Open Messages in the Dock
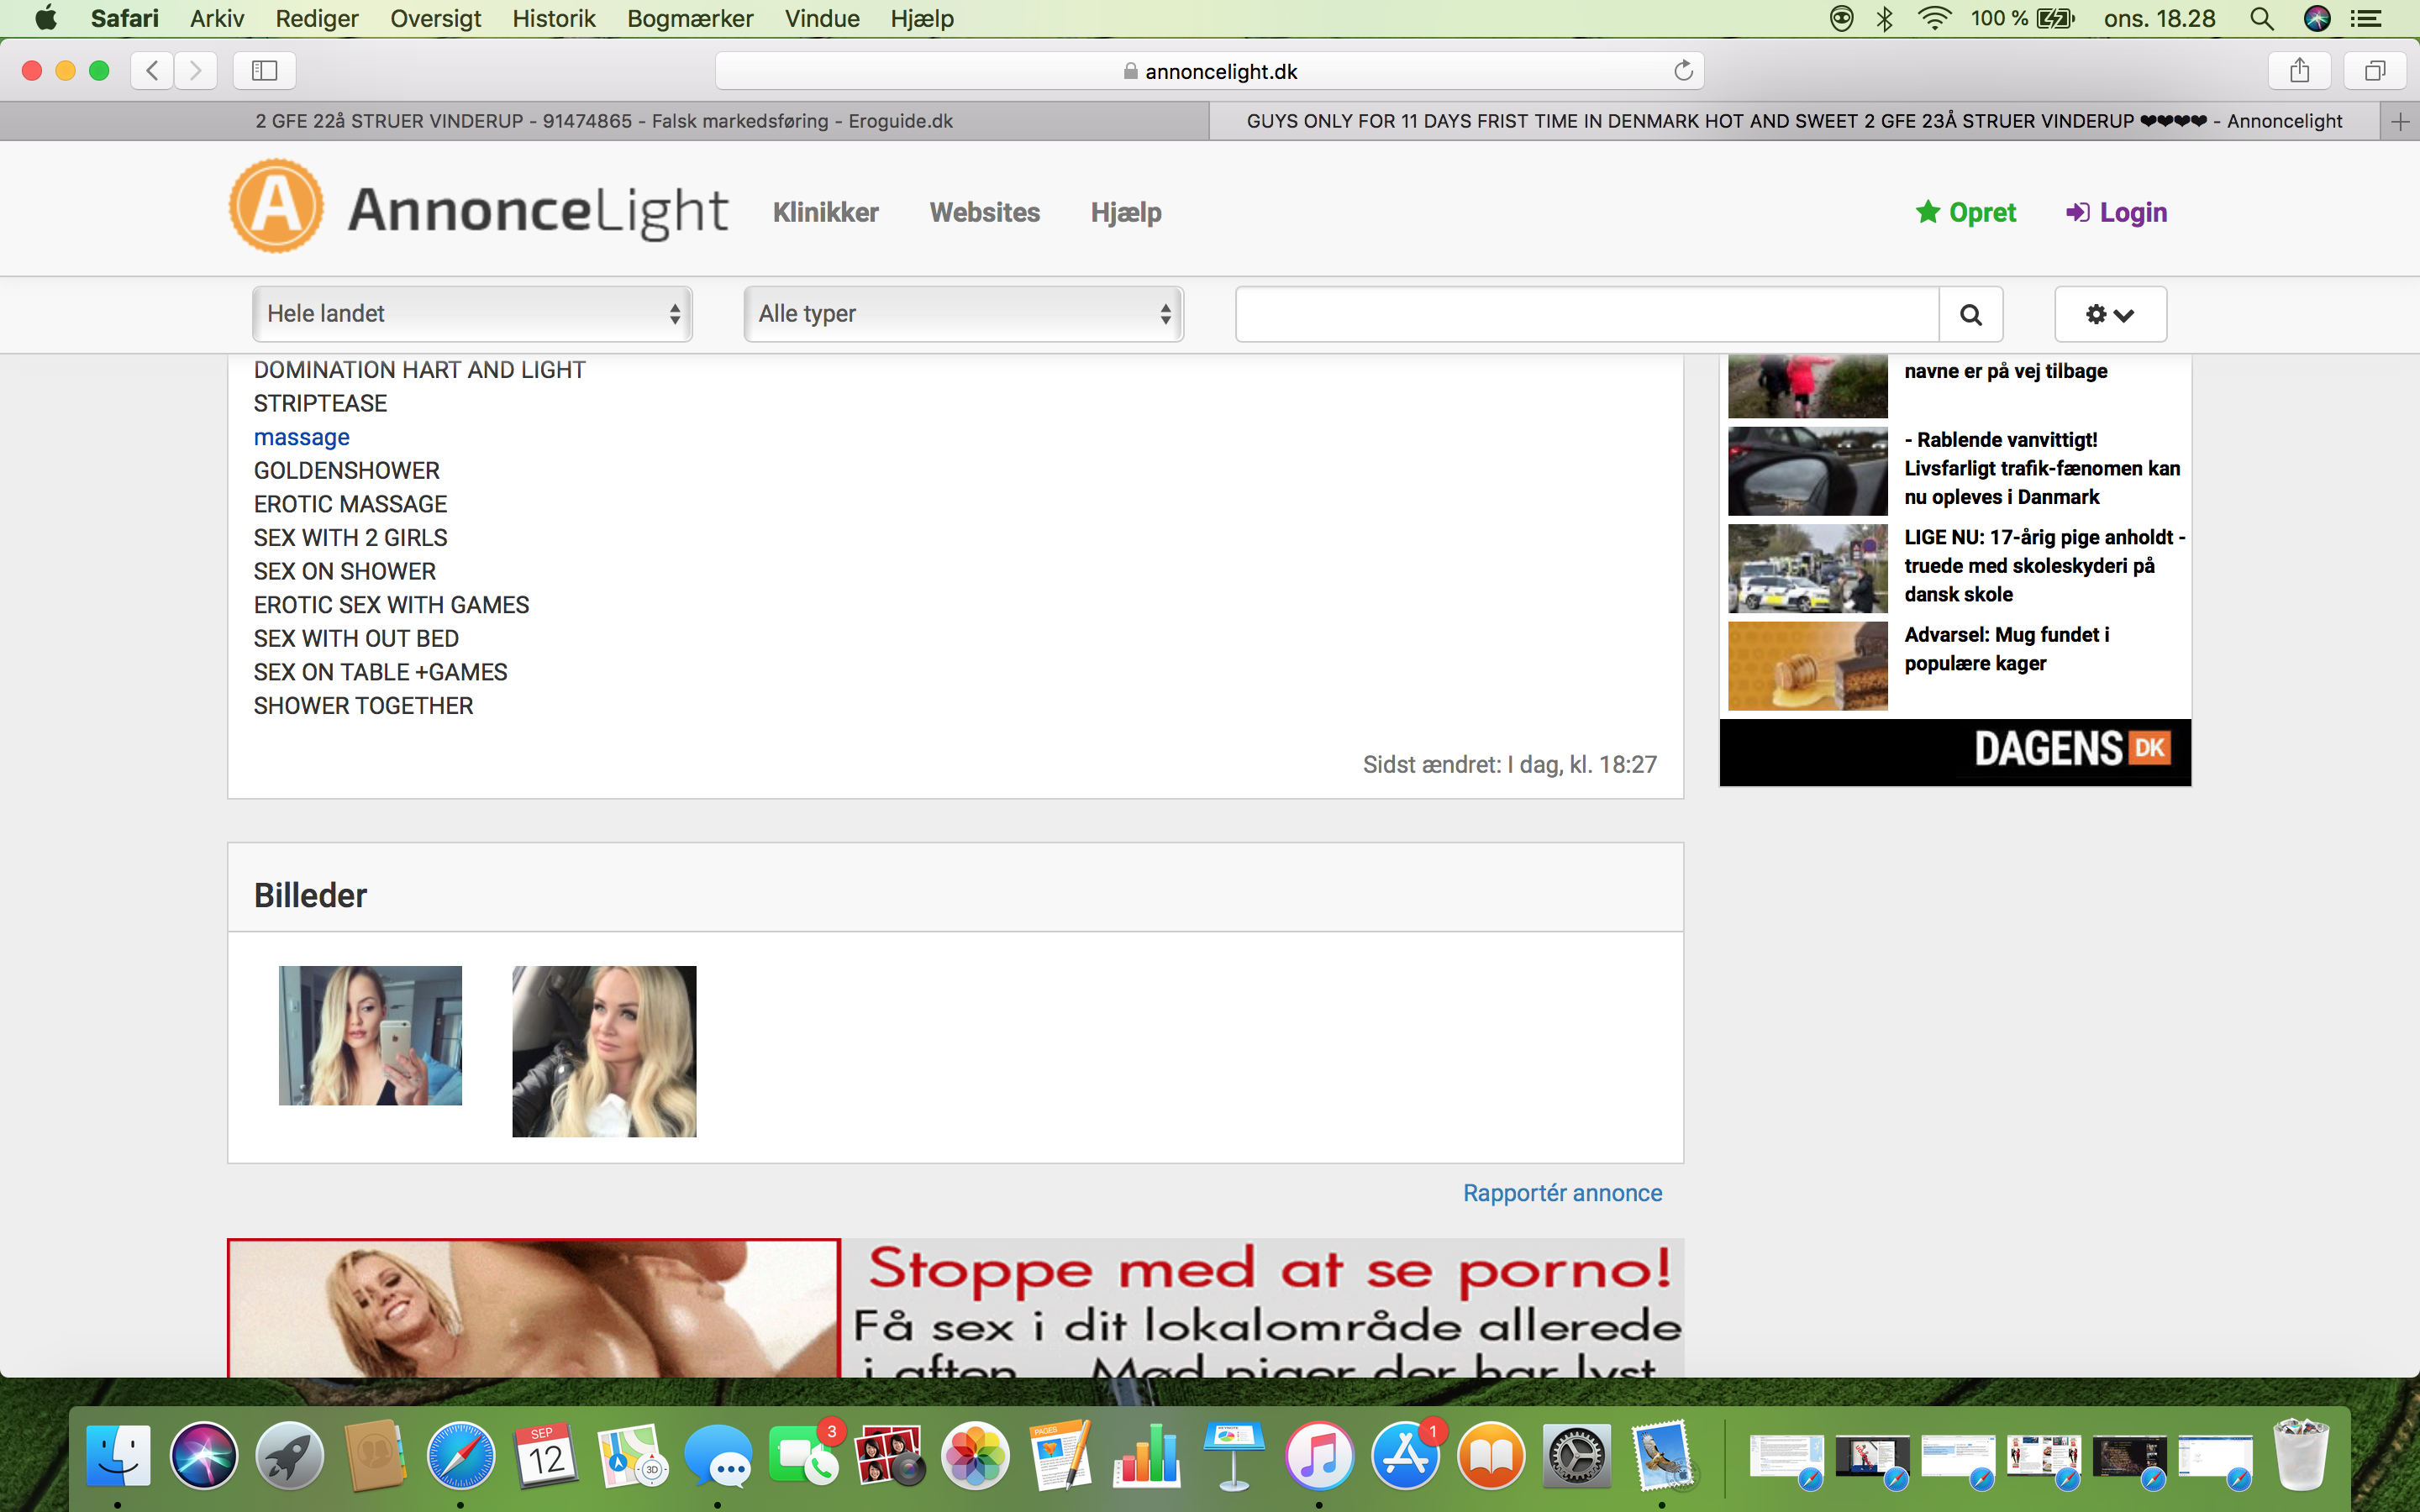 point(718,1455)
